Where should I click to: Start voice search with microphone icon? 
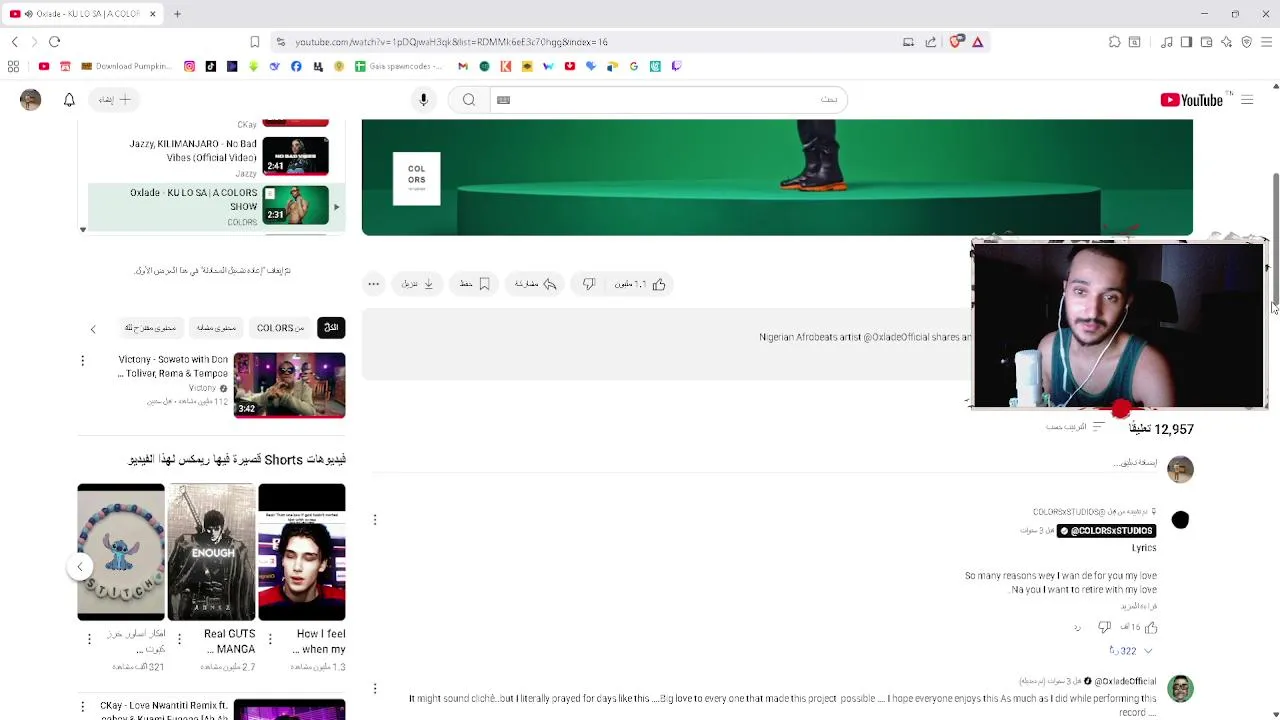click(x=423, y=100)
